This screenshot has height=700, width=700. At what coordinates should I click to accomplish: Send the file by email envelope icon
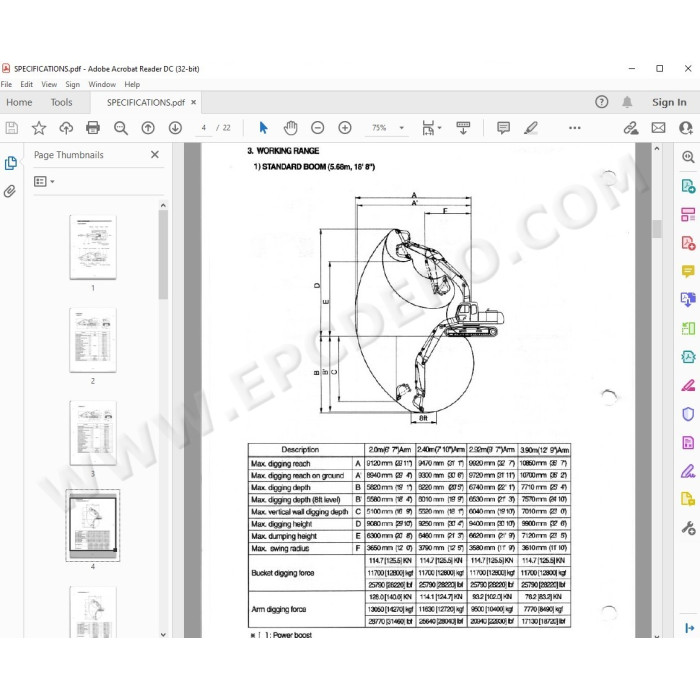(x=658, y=128)
